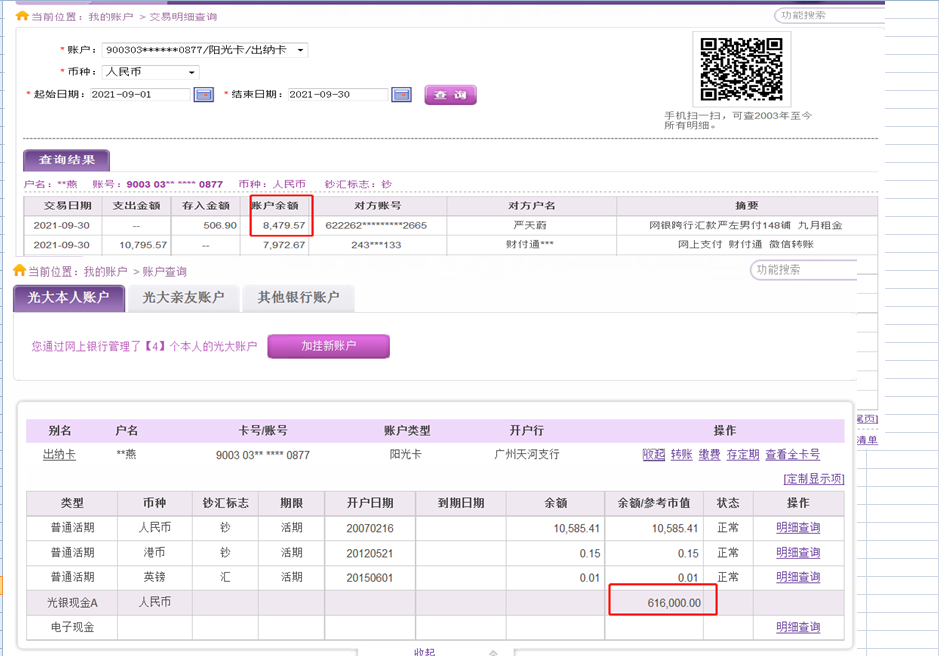Click the 起始日期 field showing 2021-09-01
This screenshot has height=656, width=939.
point(140,95)
